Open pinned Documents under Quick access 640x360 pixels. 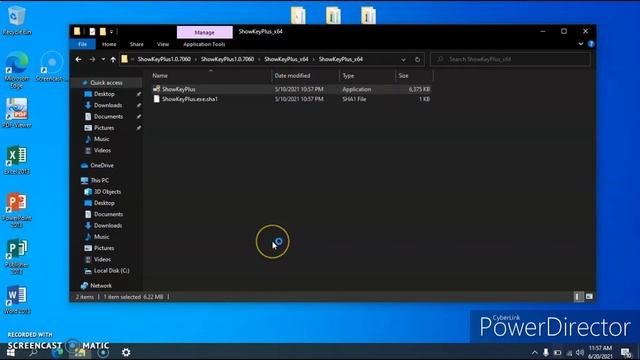tap(108, 116)
